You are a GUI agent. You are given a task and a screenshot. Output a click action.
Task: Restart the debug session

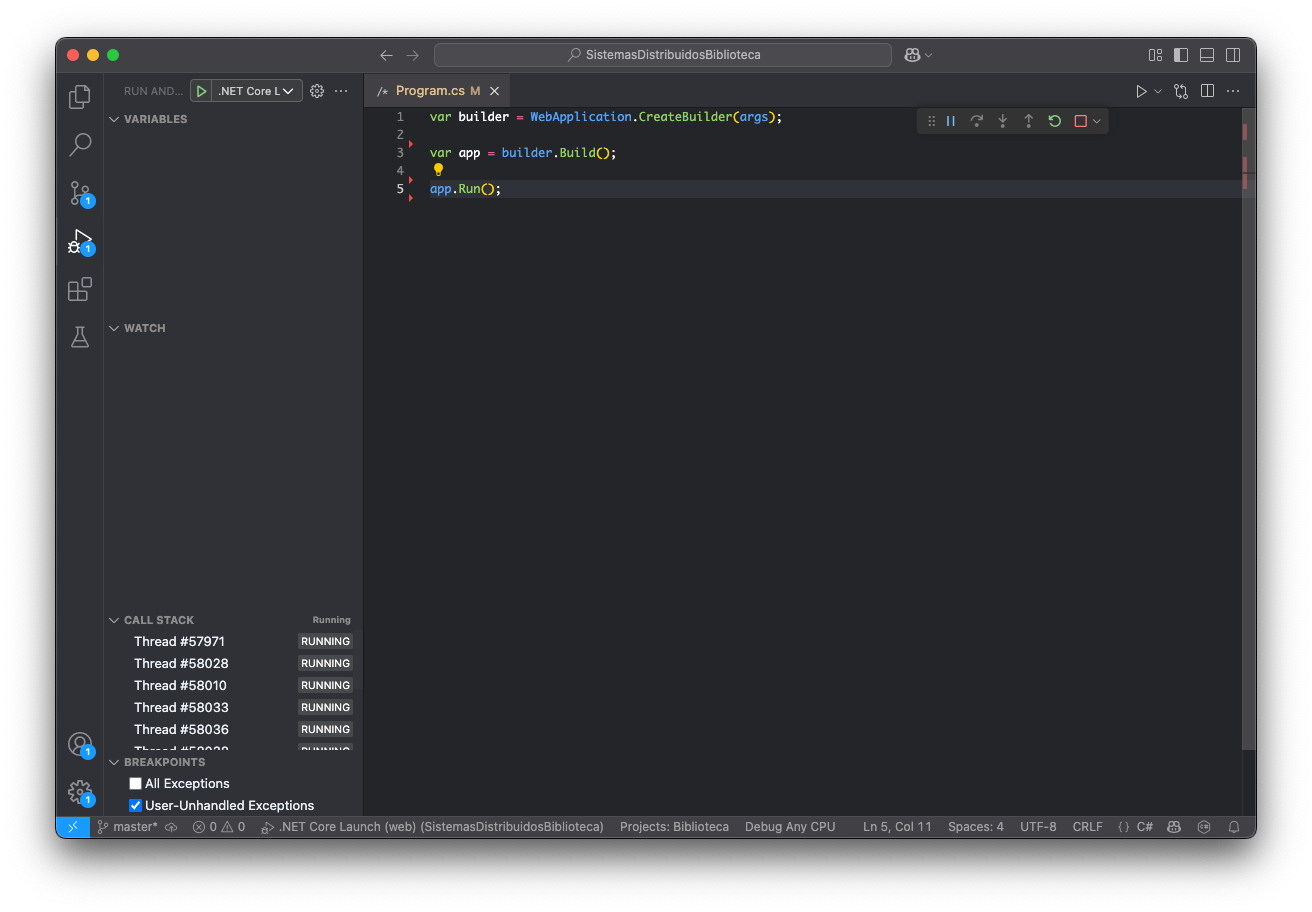pyautogui.click(x=1054, y=121)
